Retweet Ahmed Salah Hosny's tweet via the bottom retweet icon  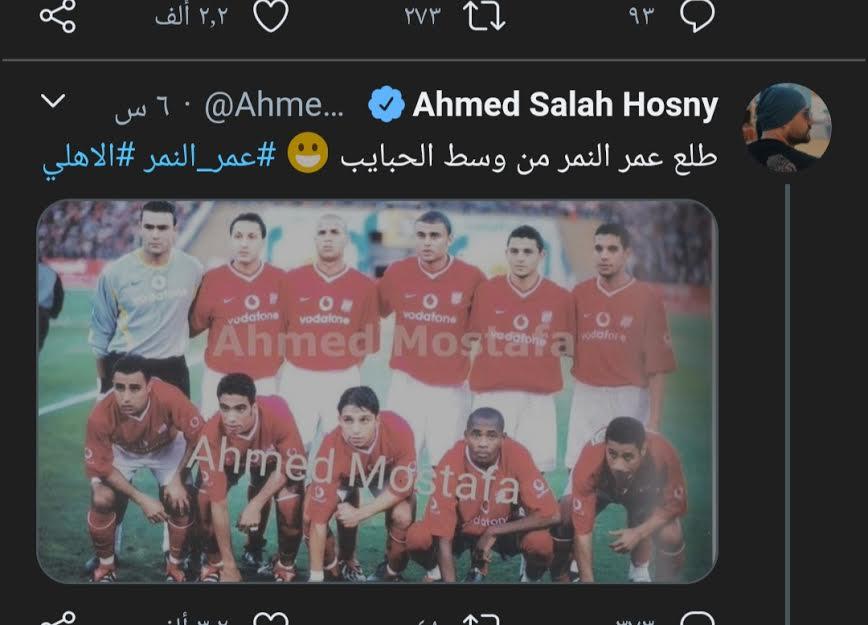tap(481, 618)
